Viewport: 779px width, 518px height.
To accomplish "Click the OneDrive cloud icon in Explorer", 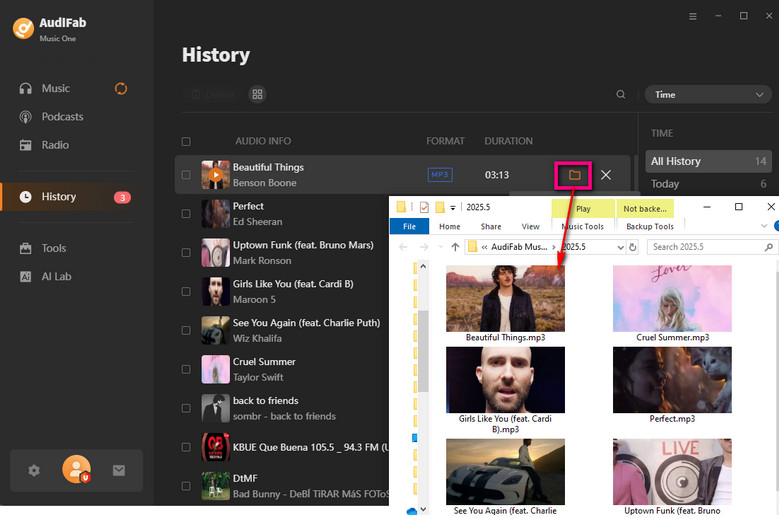I will click(411, 511).
